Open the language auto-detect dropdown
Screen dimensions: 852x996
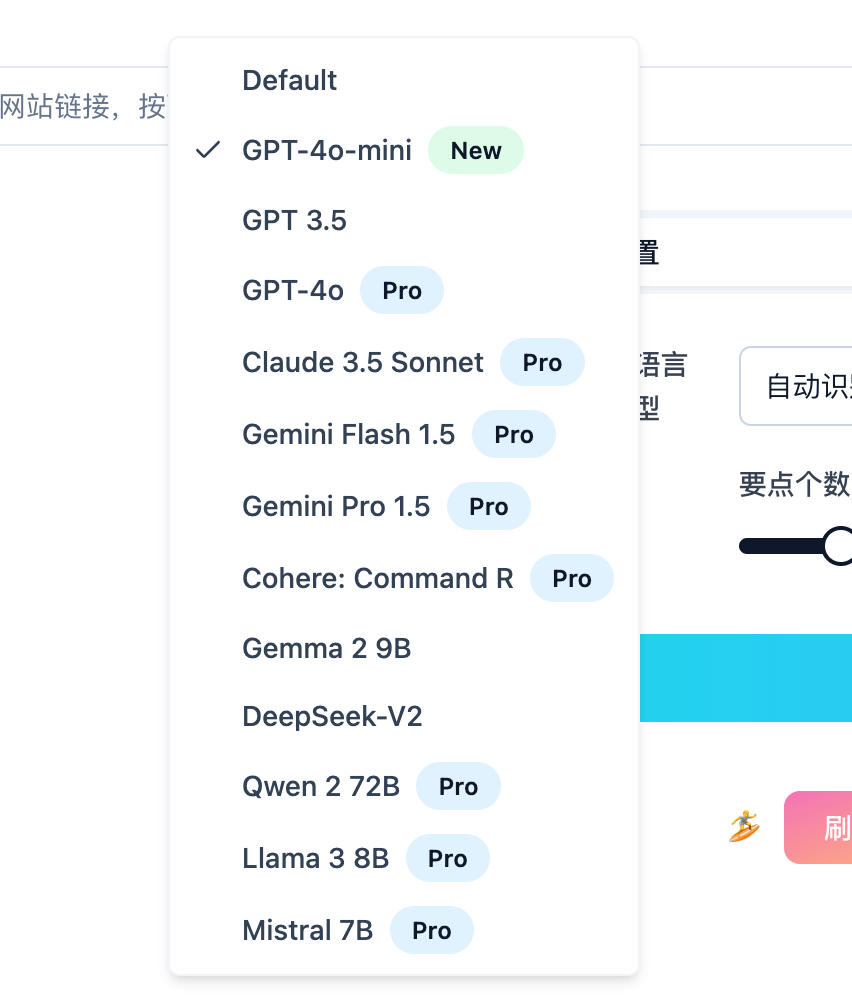(x=797, y=386)
